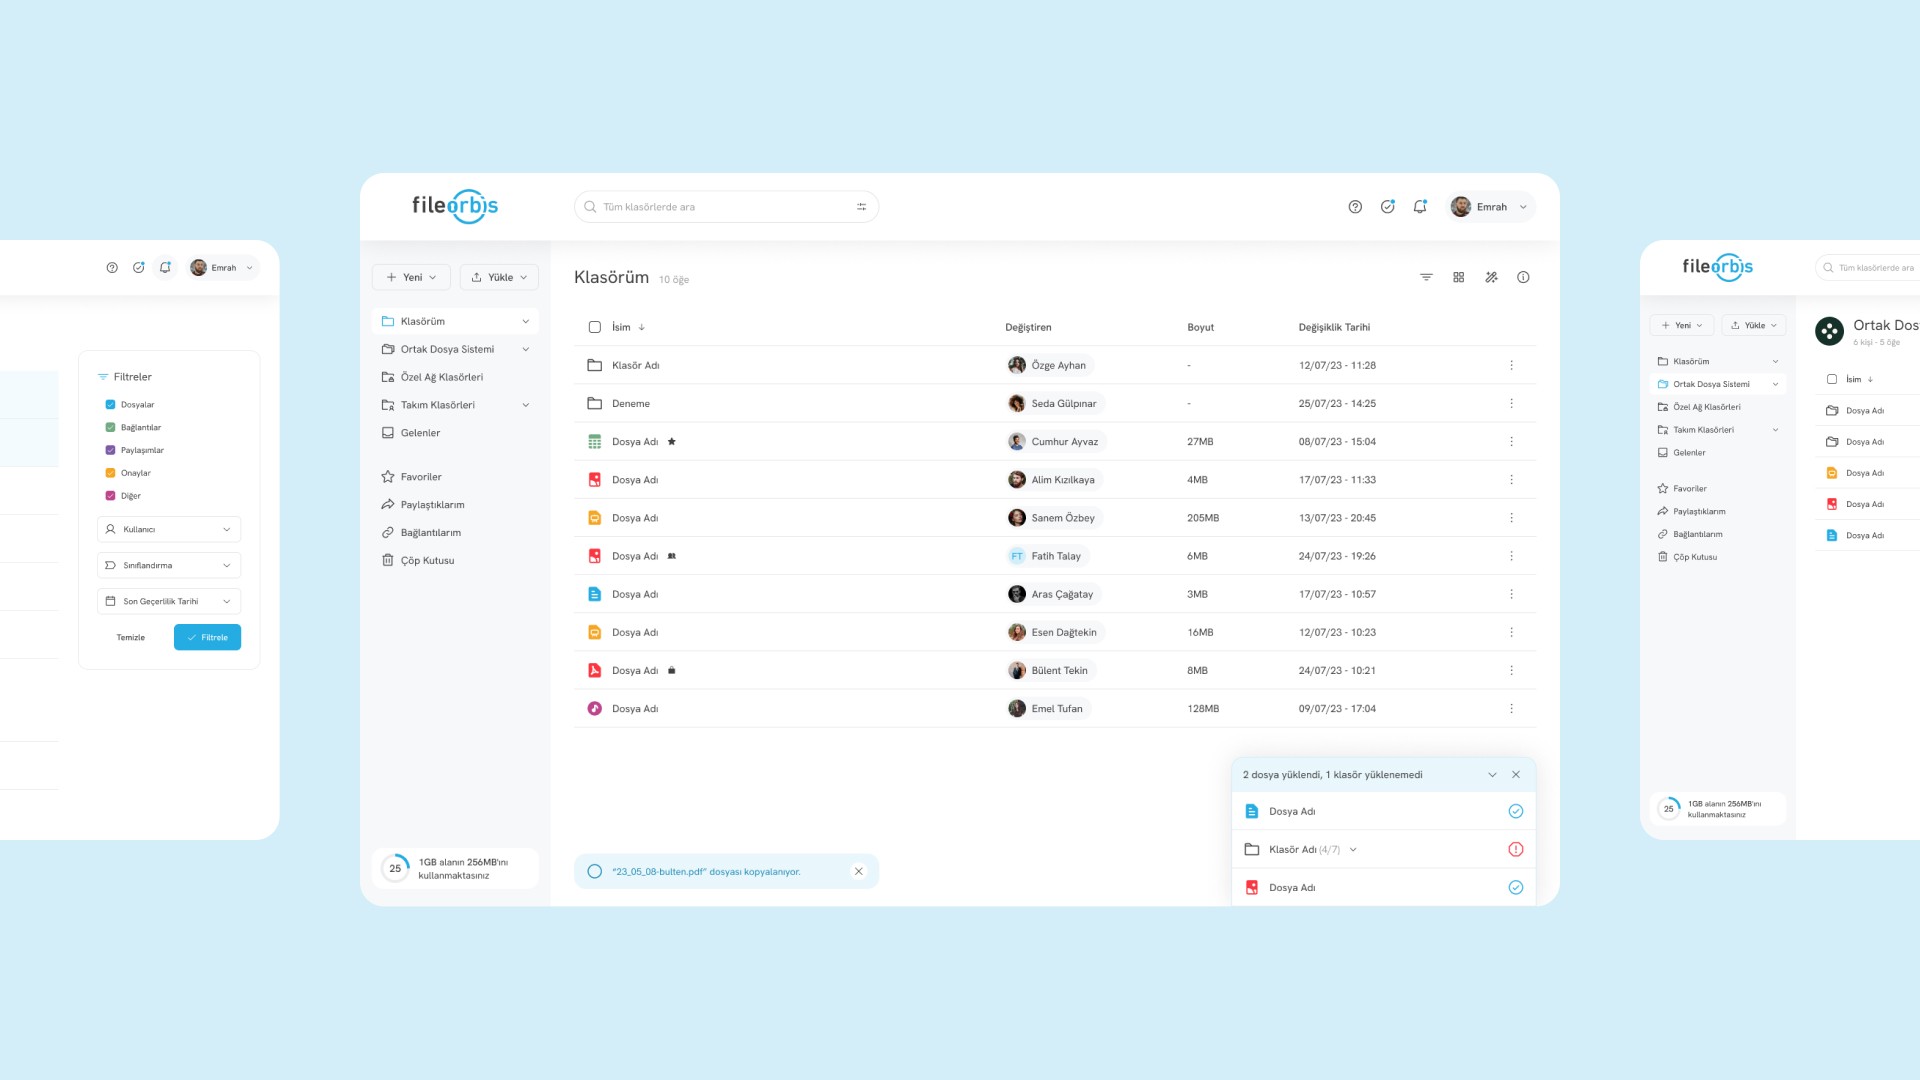Open the Sınıflandırma dropdown in filters
1920x1080 pixels.
[x=169, y=565]
